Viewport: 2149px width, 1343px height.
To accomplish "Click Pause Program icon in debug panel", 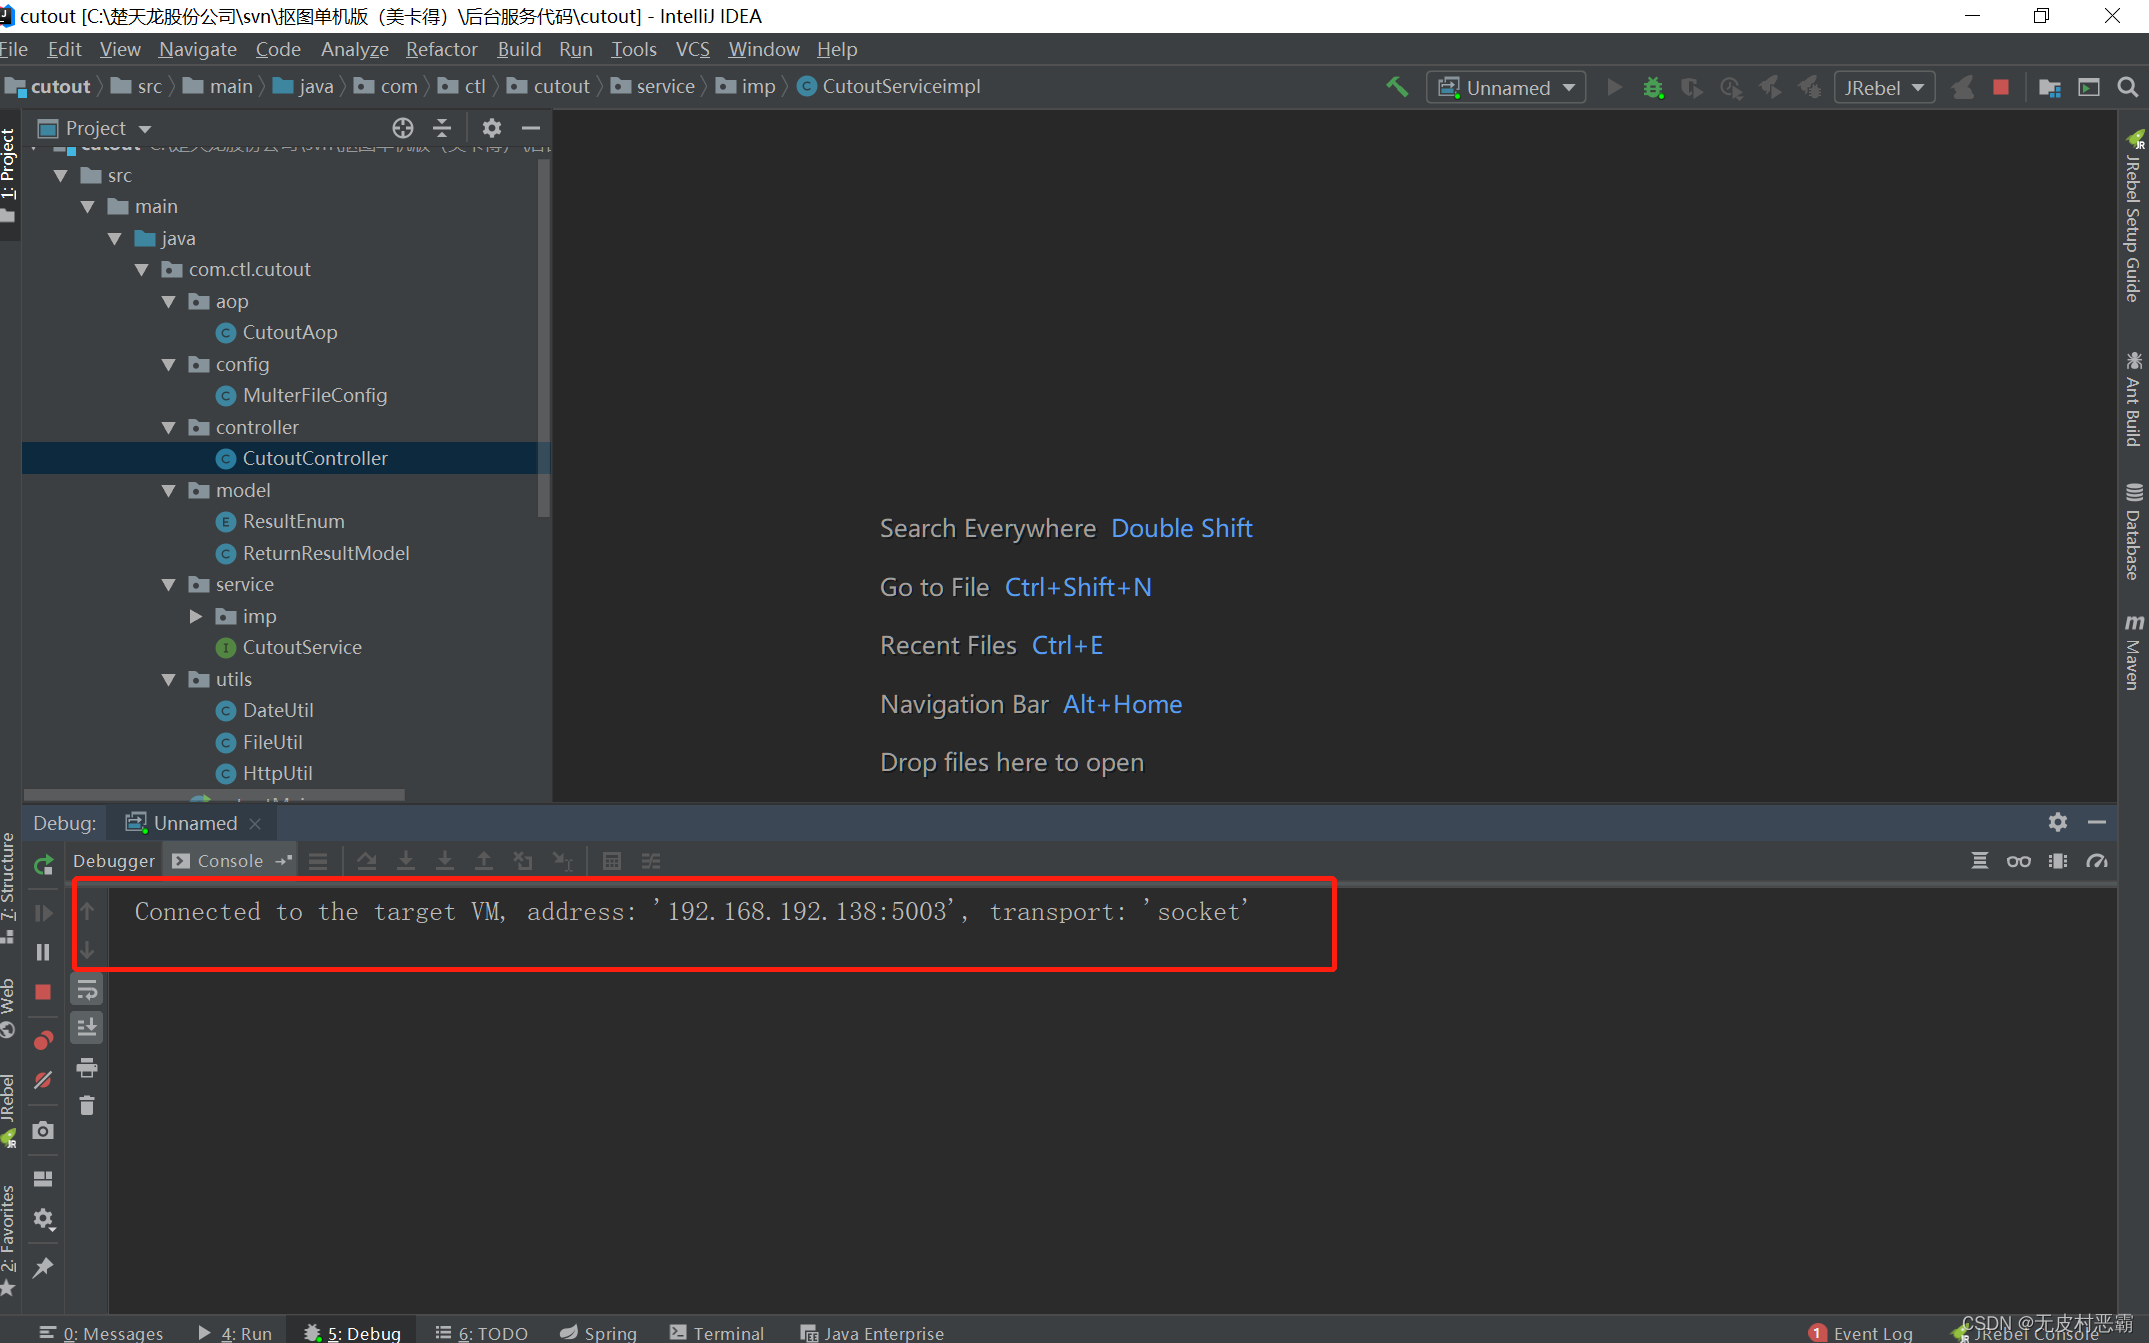I will click(43, 952).
